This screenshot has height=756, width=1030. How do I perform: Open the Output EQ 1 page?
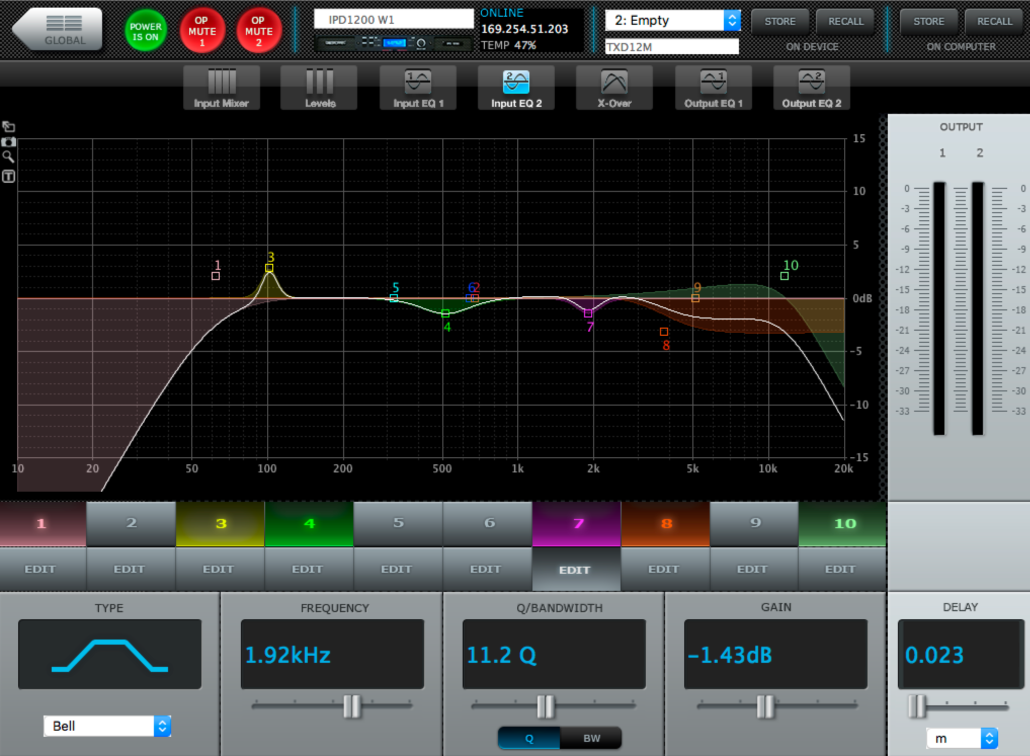(x=713, y=88)
